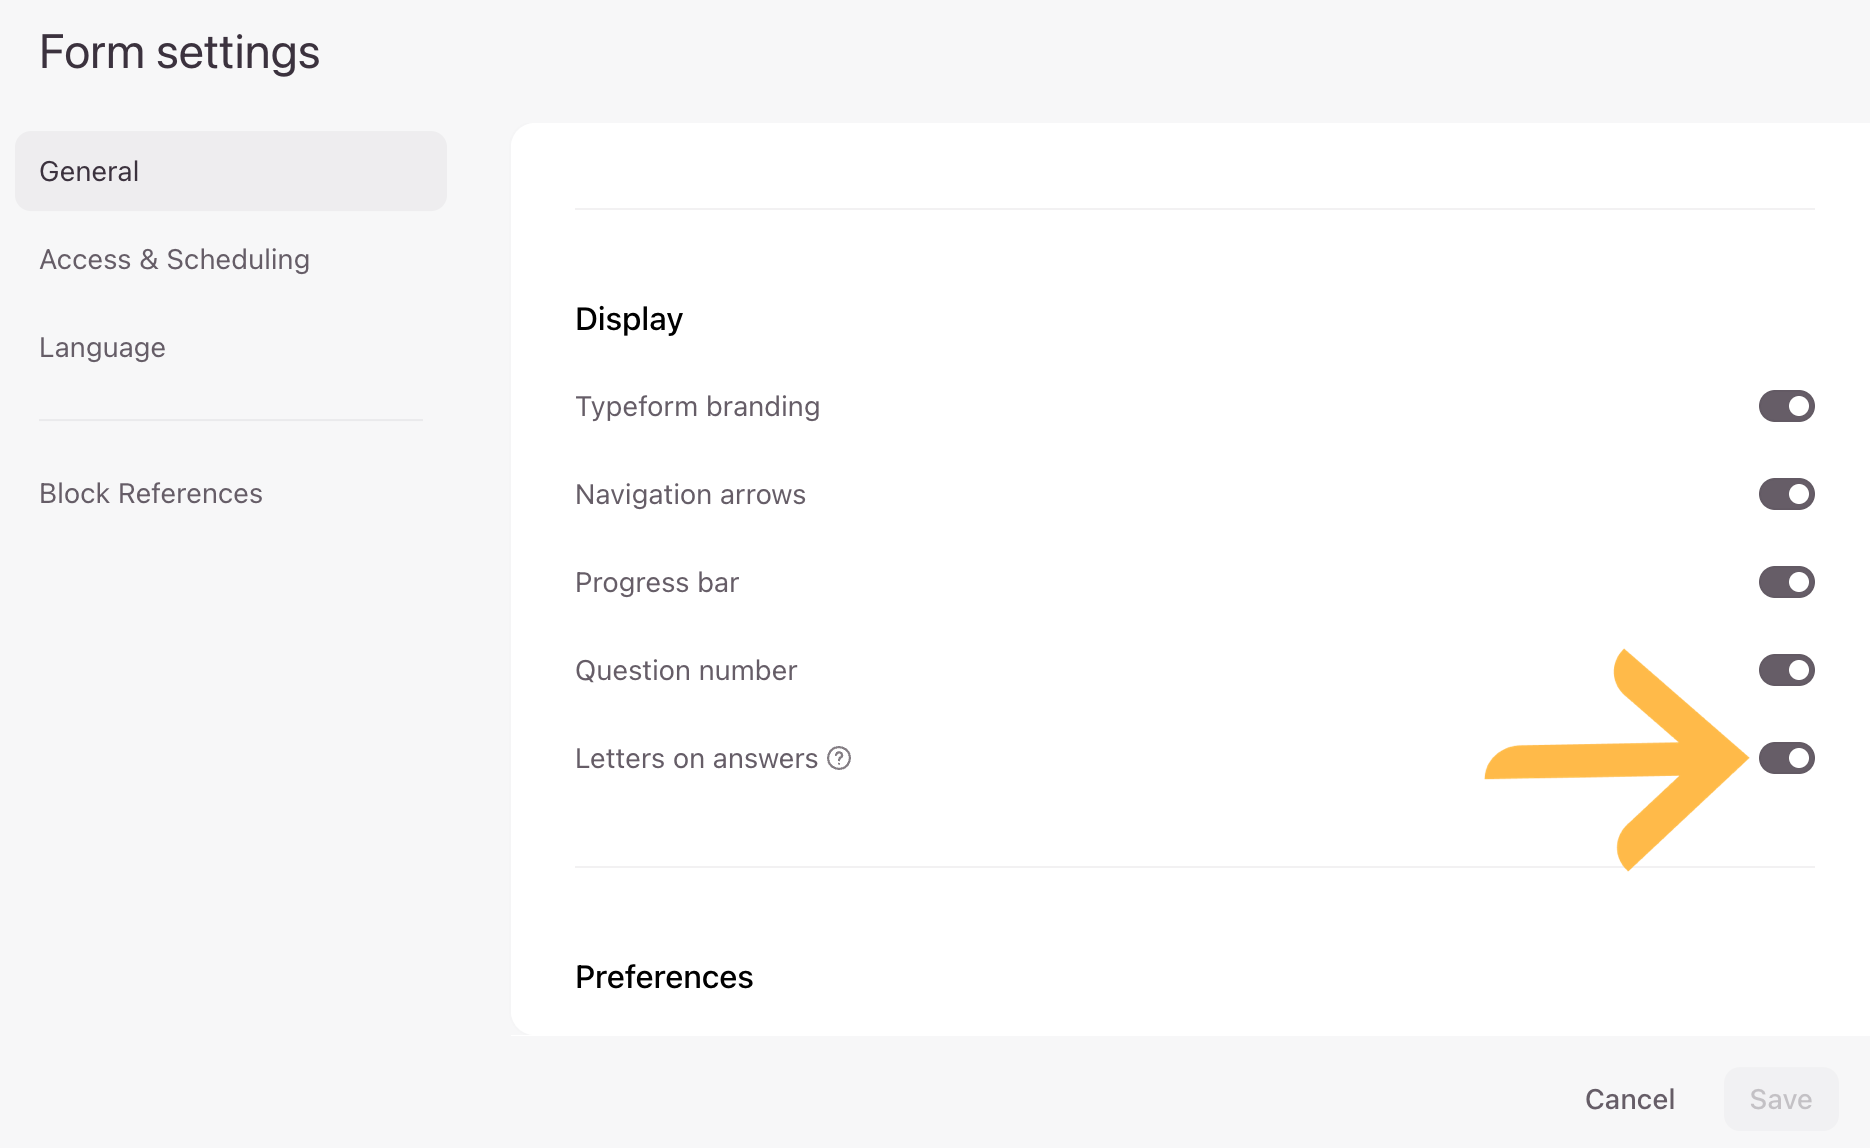Open the help icon beside Letters on answers
The height and width of the screenshot is (1148, 1870).
839,758
